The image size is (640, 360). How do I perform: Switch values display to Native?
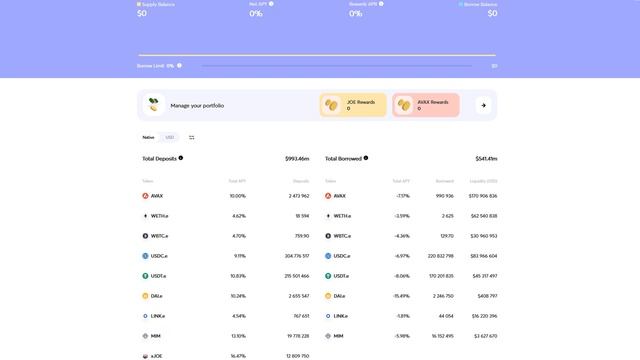coord(148,138)
